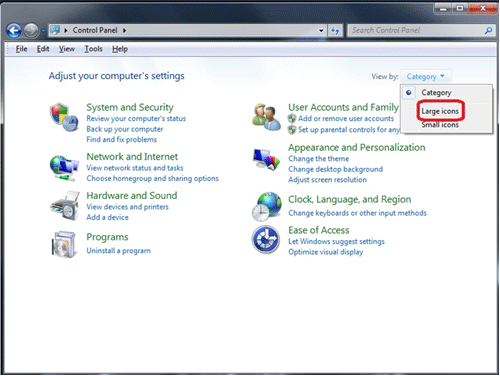Open Network and Internet heading
Viewport: 500px width, 376px height.
tap(132, 157)
